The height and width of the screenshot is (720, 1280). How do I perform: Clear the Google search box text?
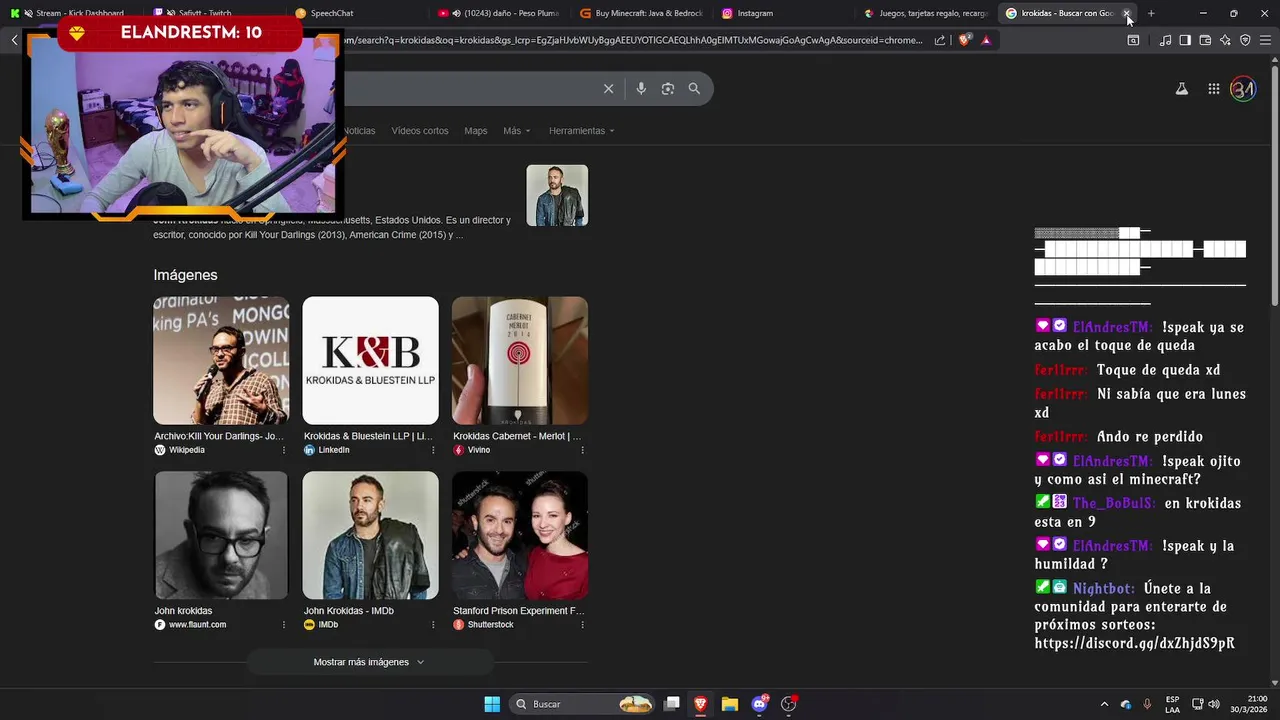[608, 89]
